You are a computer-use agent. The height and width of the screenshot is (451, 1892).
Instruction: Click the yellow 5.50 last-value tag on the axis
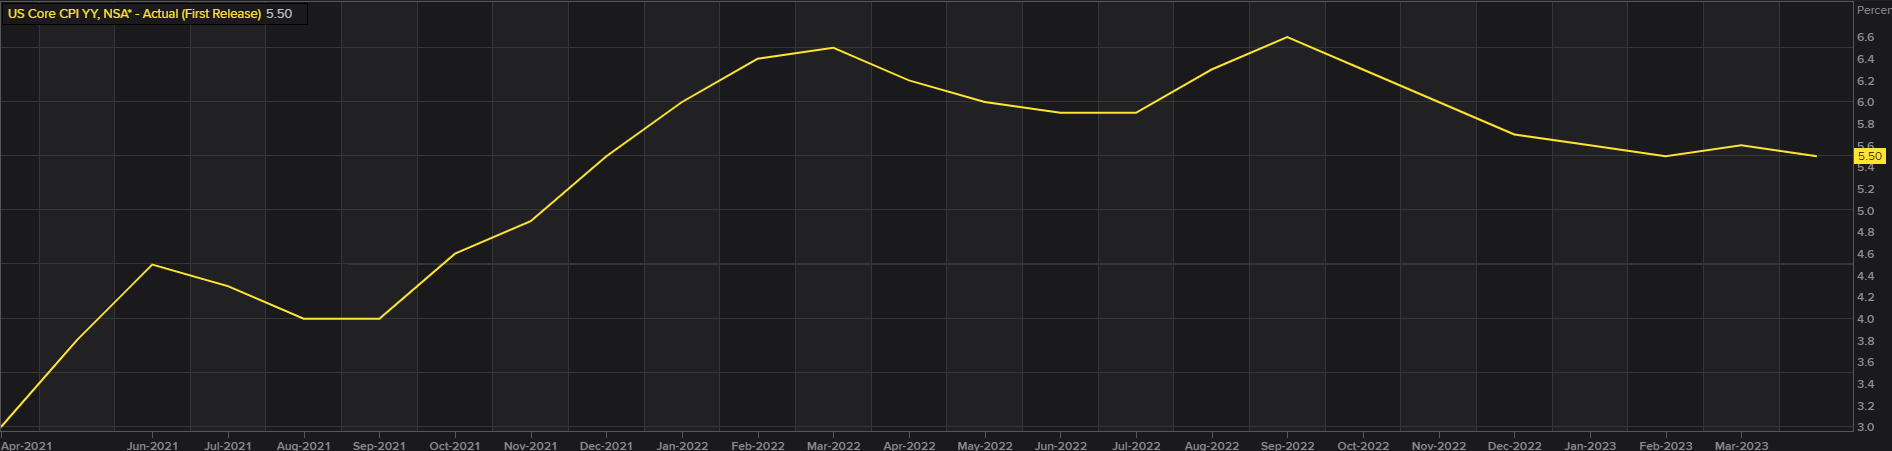(x=1869, y=156)
